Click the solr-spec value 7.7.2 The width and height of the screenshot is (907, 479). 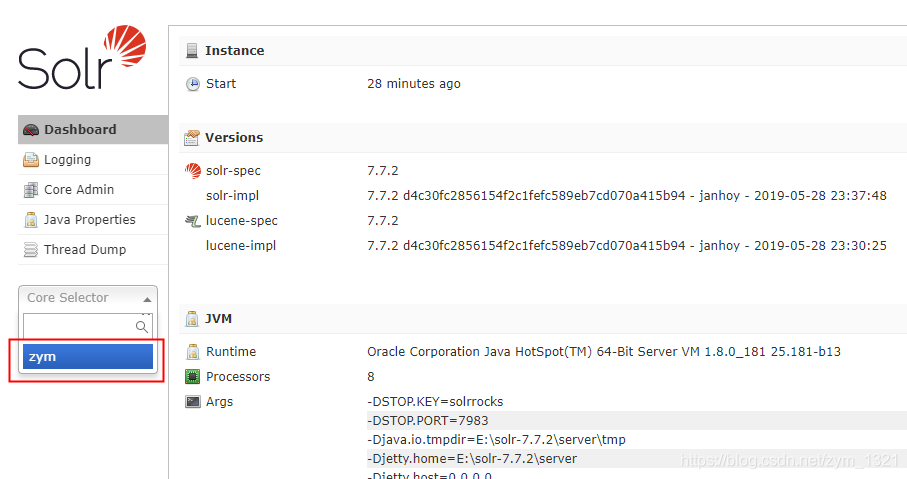pyautogui.click(x=382, y=171)
